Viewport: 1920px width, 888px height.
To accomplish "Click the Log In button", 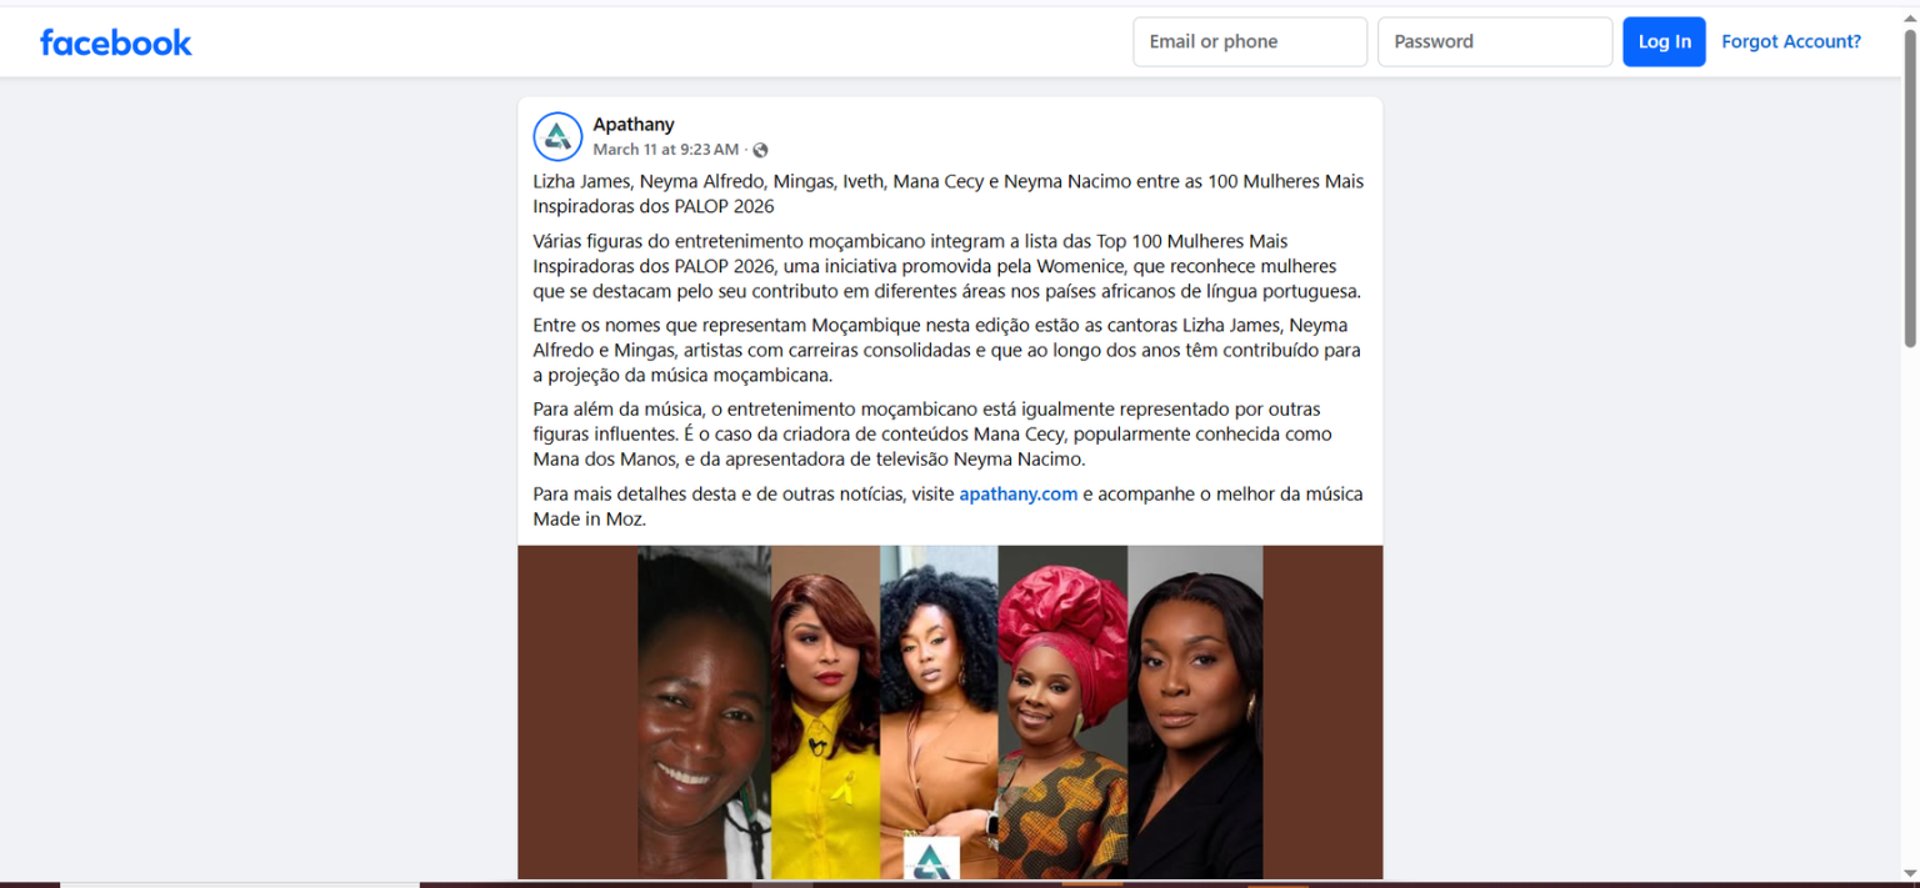I will [x=1664, y=42].
